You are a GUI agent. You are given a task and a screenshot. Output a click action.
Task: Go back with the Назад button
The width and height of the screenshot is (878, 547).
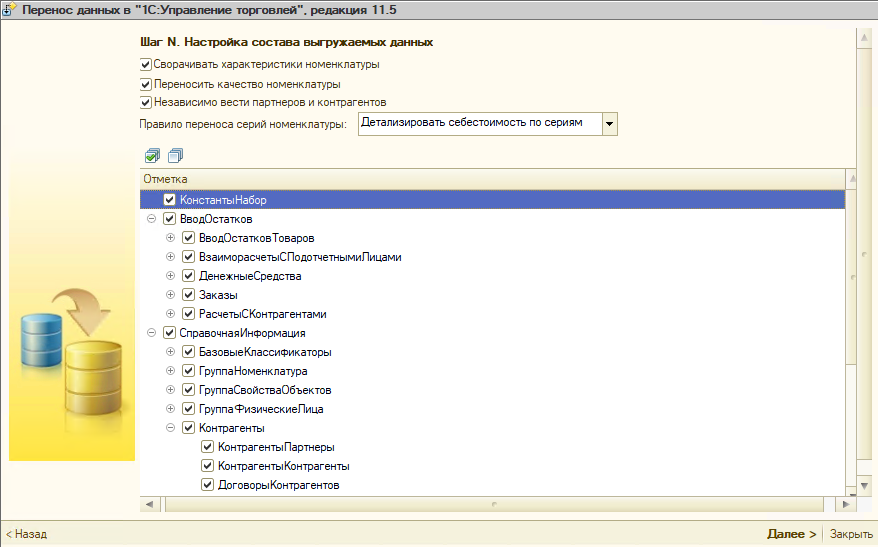click(26, 534)
